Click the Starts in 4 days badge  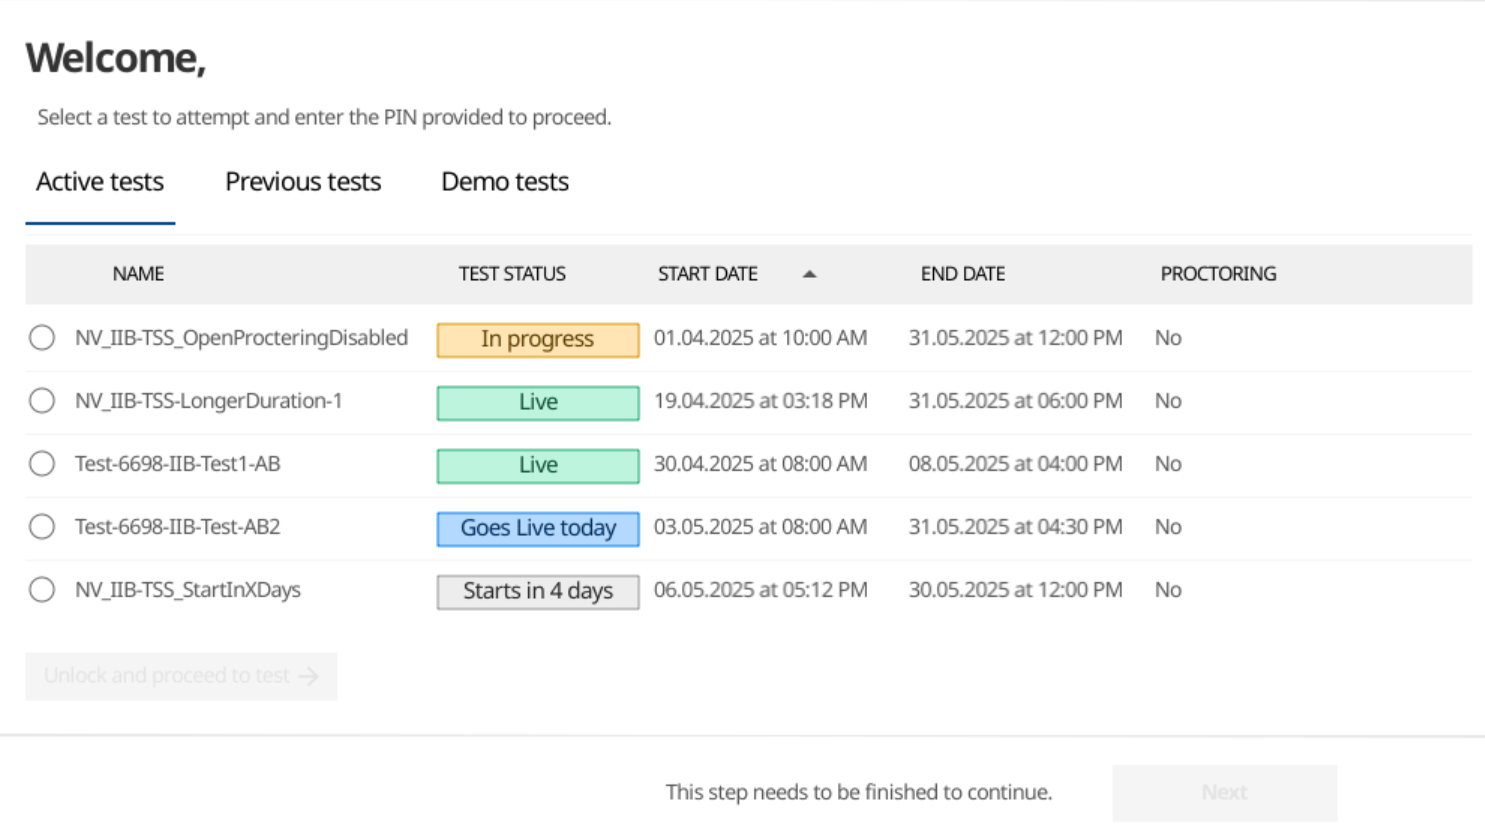click(537, 591)
